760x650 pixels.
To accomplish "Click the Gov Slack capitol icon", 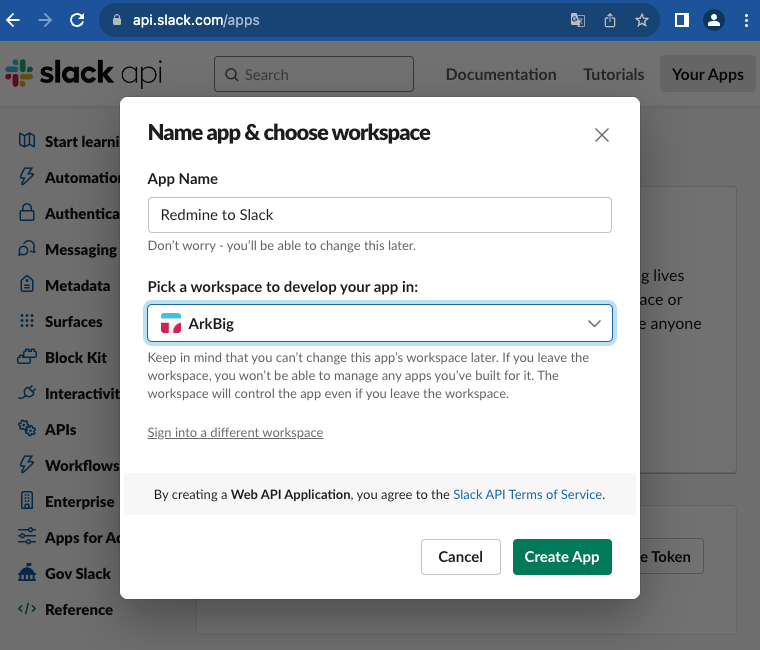I will tap(27, 572).
